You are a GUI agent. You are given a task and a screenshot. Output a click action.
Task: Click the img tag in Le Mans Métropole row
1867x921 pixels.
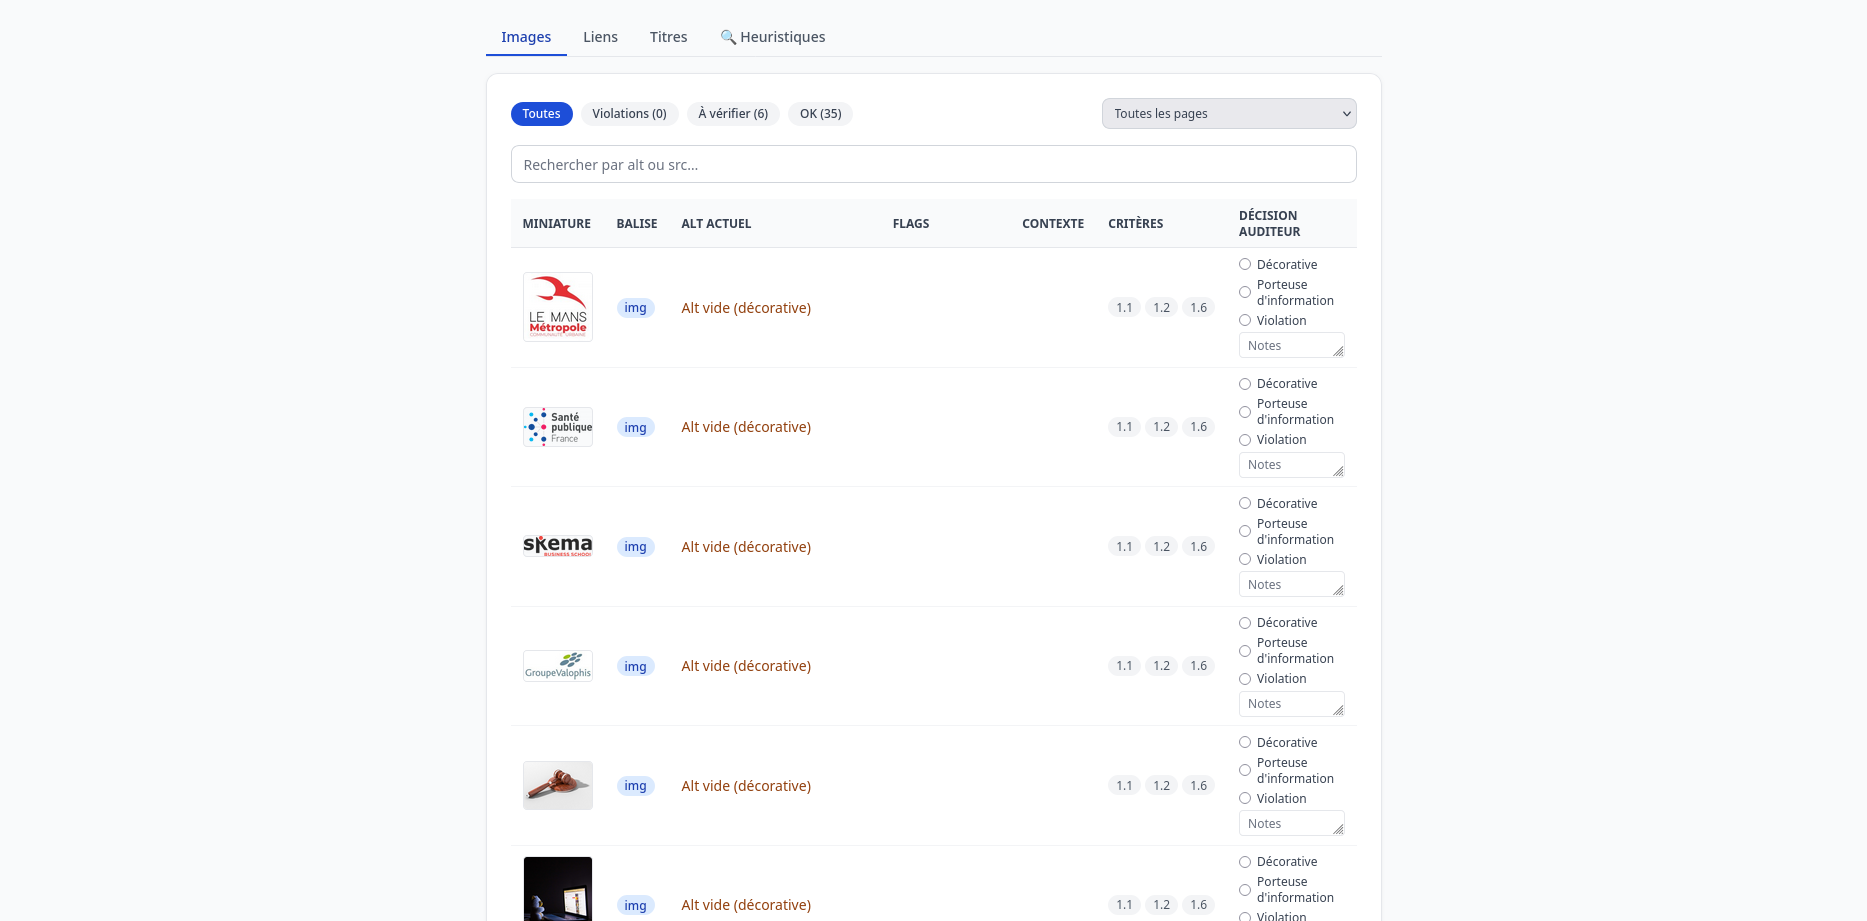[x=635, y=308]
